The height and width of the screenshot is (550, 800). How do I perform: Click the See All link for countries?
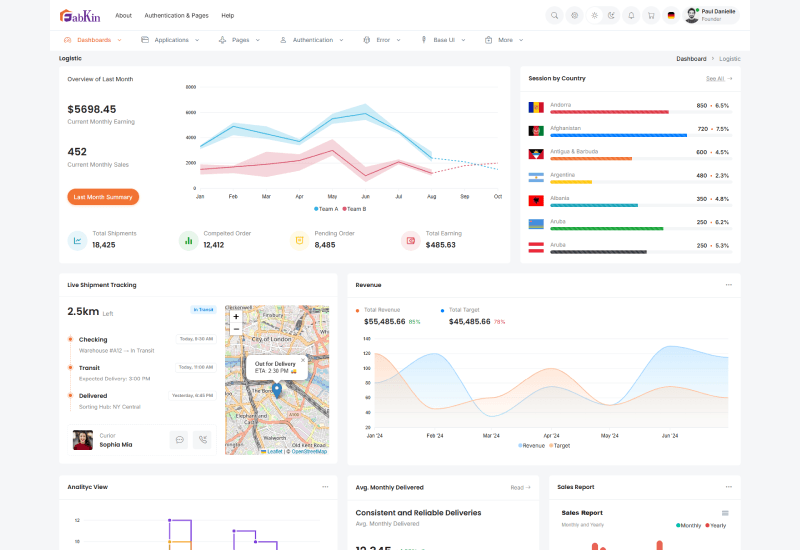718,78
